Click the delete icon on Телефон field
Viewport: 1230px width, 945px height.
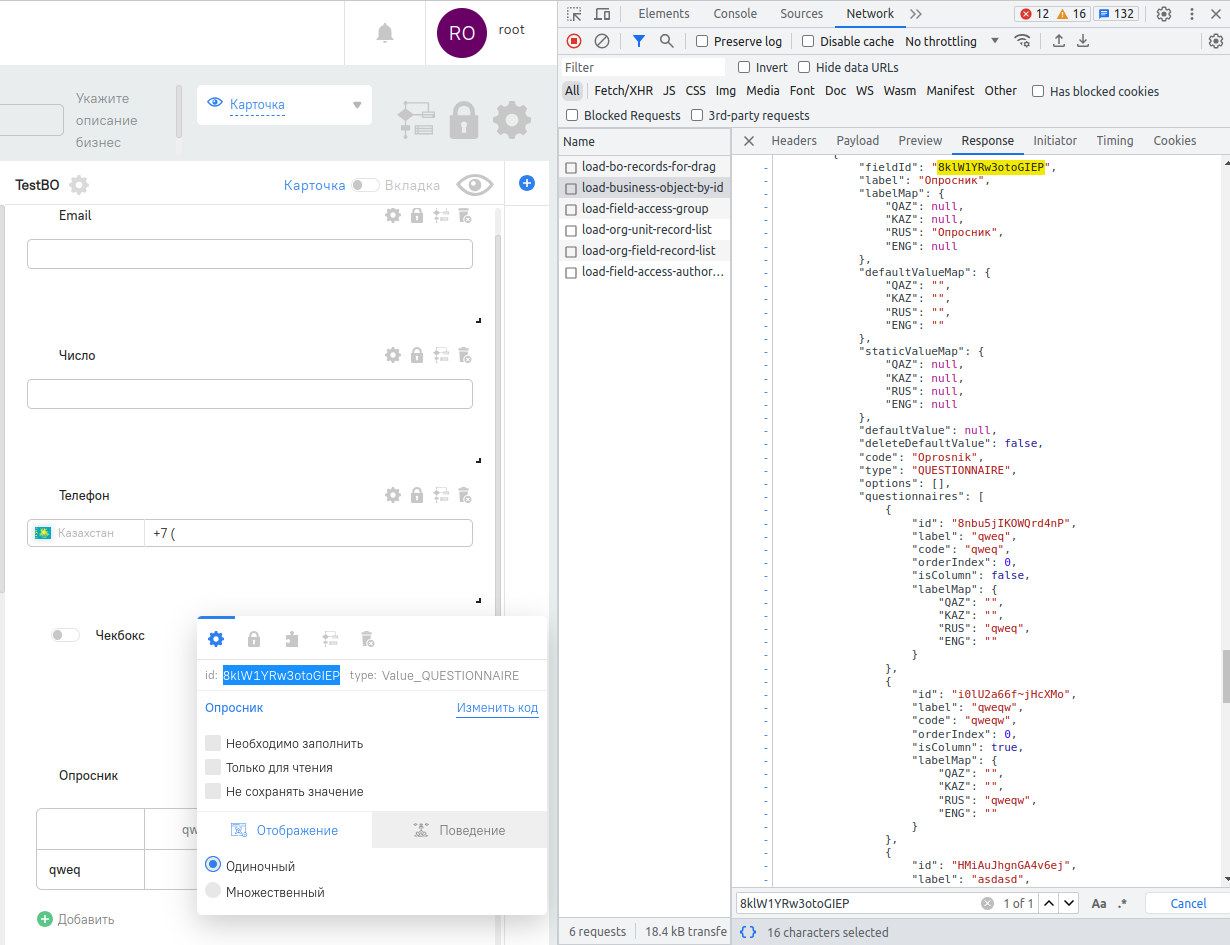(464, 495)
